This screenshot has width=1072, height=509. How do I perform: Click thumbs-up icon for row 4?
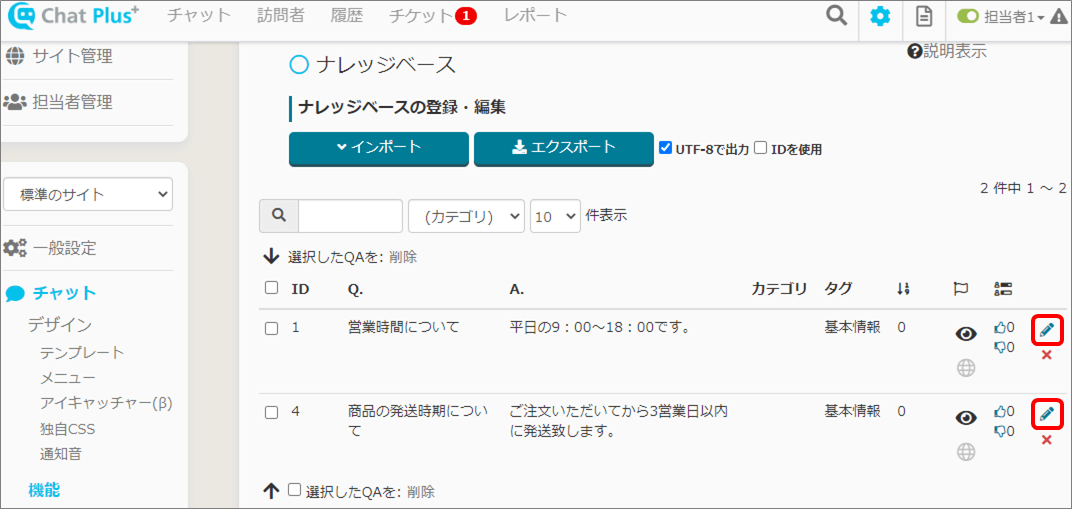pos(1000,411)
